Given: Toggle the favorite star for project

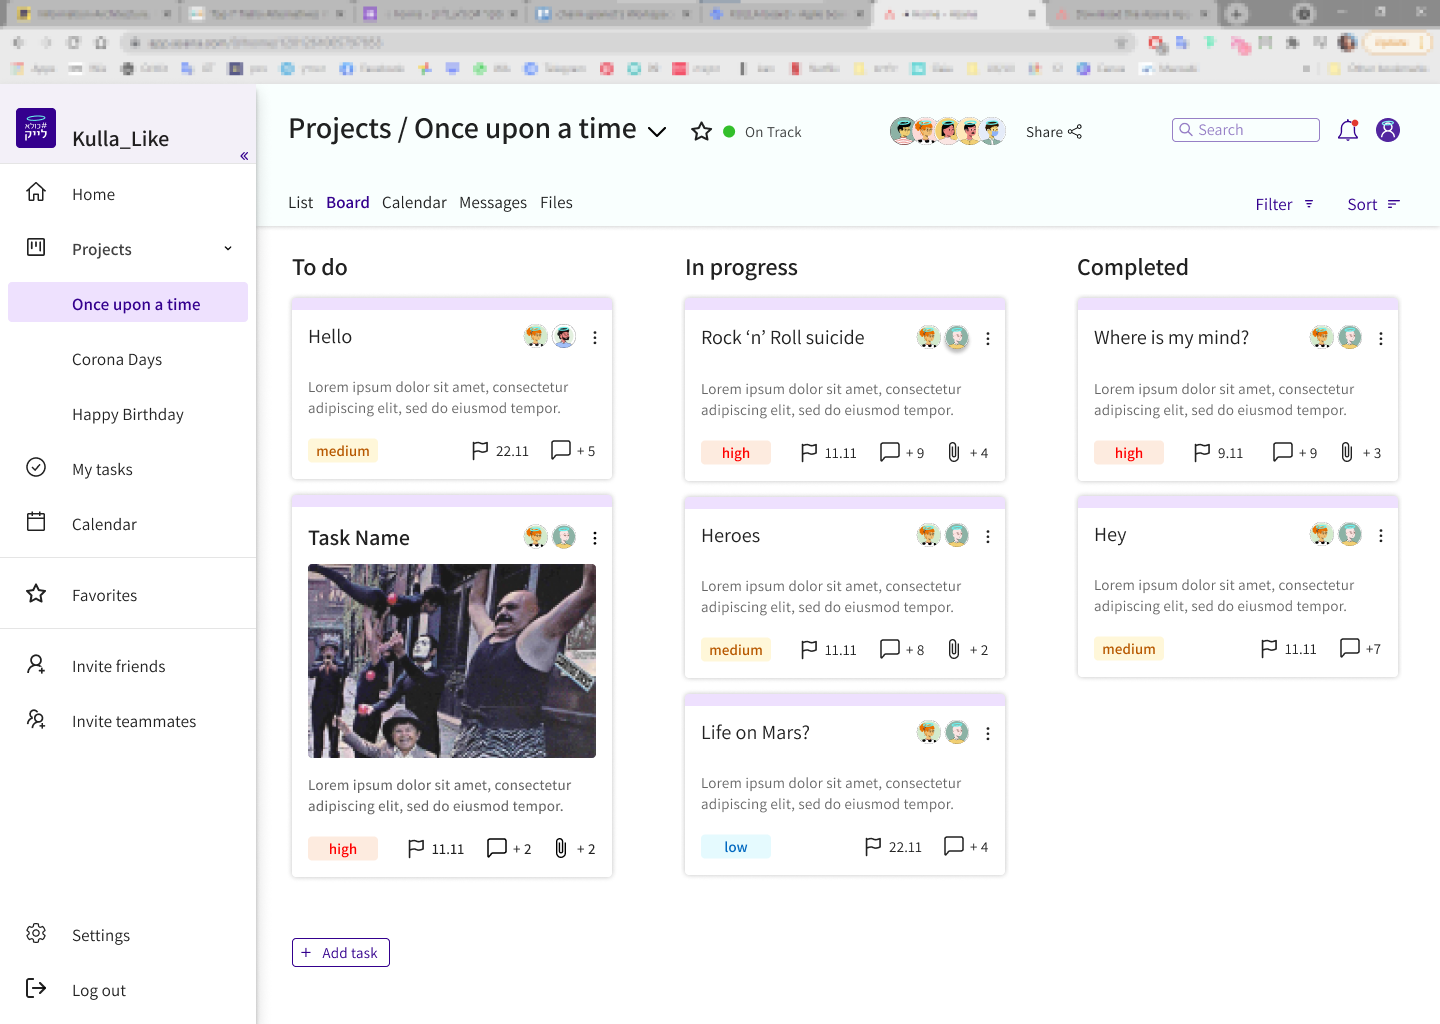Looking at the screenshot, I should pyautogui.click(x=702, y=131).
